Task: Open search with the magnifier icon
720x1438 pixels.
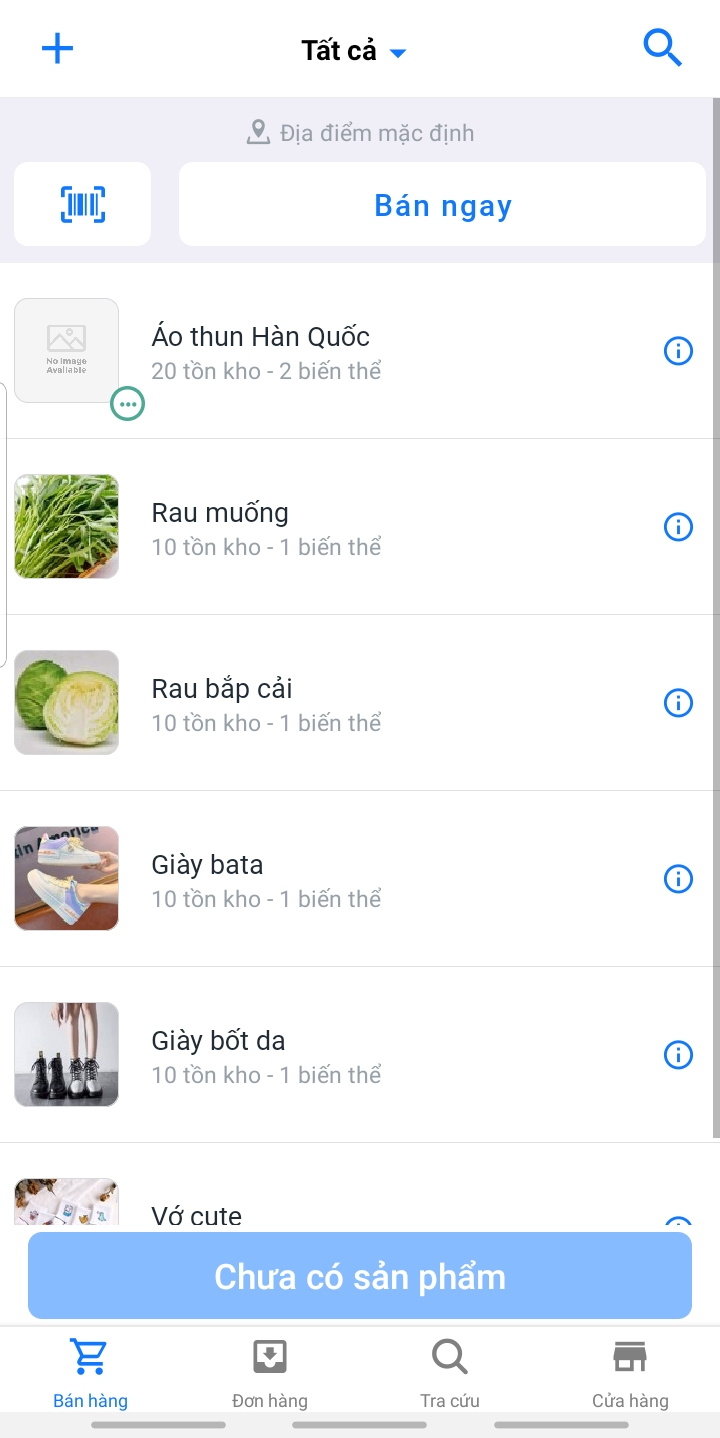Action: [662, 48]
